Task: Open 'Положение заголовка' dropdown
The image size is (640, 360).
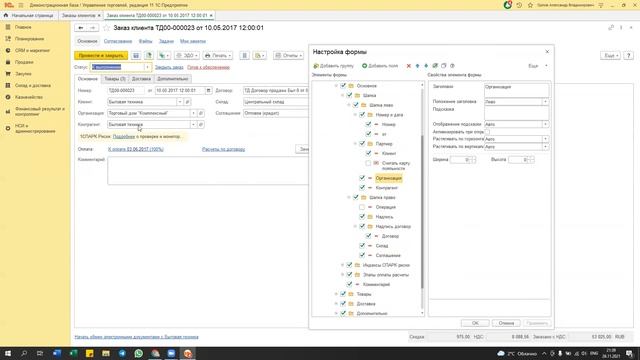Action: pos(545,102)
